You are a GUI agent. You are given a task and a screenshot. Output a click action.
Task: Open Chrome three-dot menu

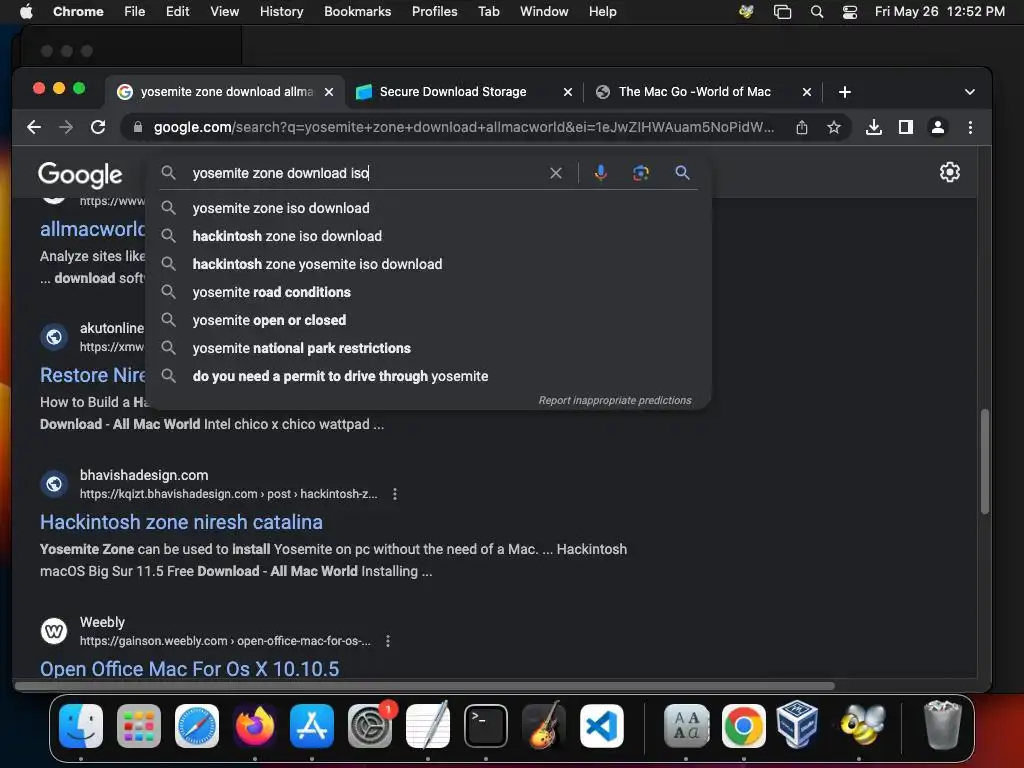coord(970,127)
